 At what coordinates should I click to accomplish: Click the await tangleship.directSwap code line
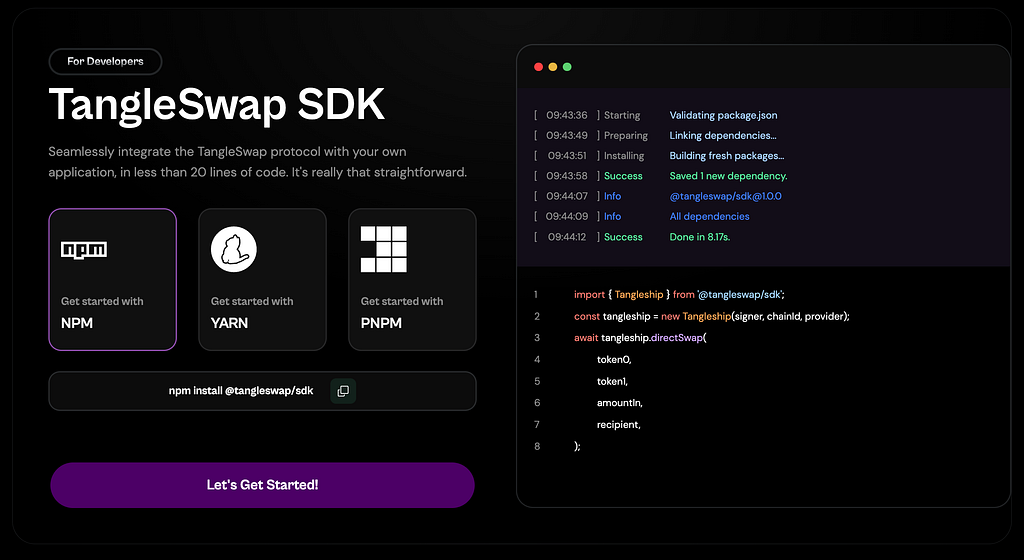[x=640, y=337]
